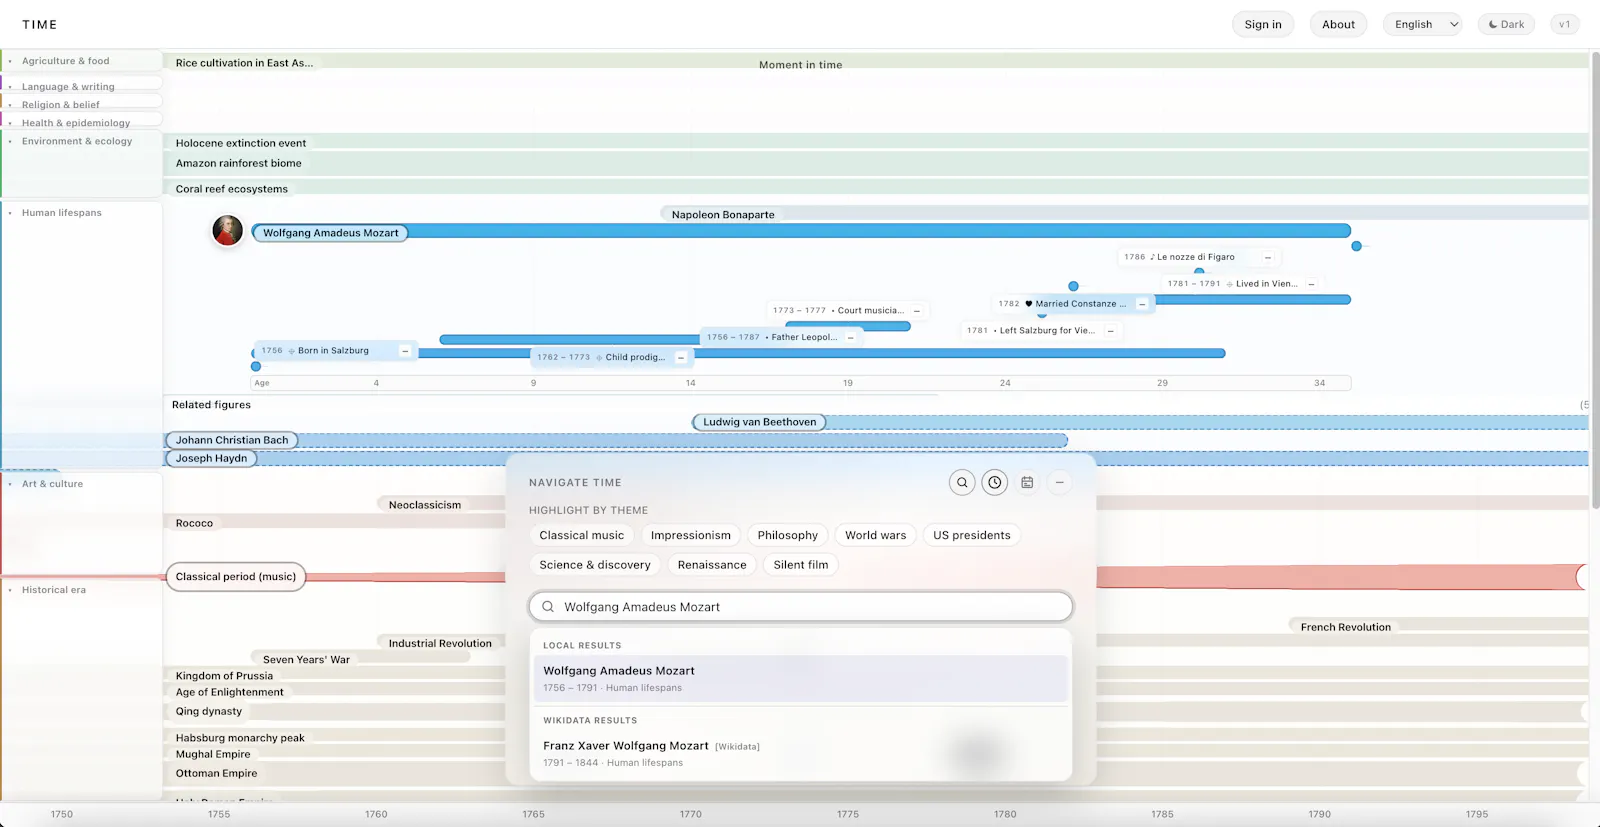Select the clock icon in Navigate Time panel
Image resolution: width=1600 pixels, height=827 pixels.
click(x=995, y=482)
